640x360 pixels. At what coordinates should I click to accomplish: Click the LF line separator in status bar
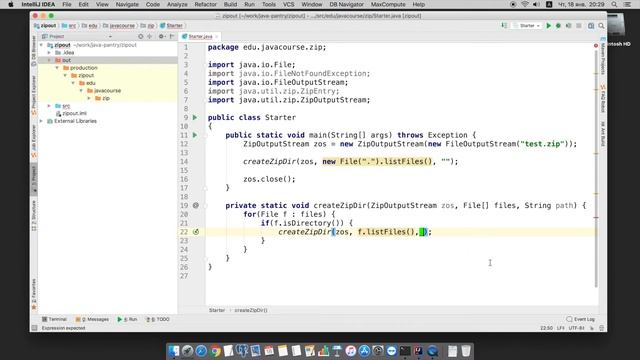point(560,328)
